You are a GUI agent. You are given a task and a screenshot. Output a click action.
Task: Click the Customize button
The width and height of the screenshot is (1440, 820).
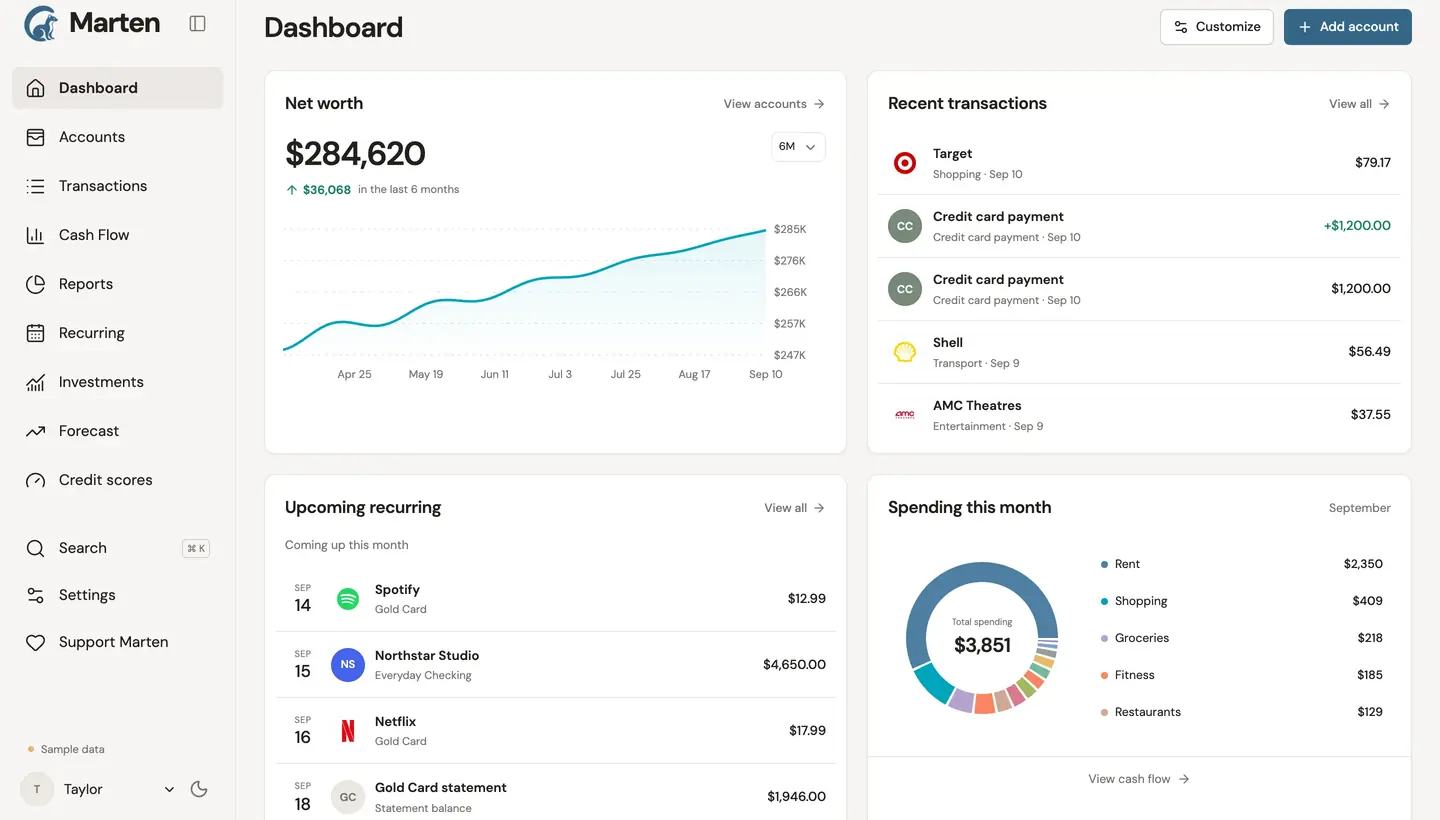(1217, 27)
